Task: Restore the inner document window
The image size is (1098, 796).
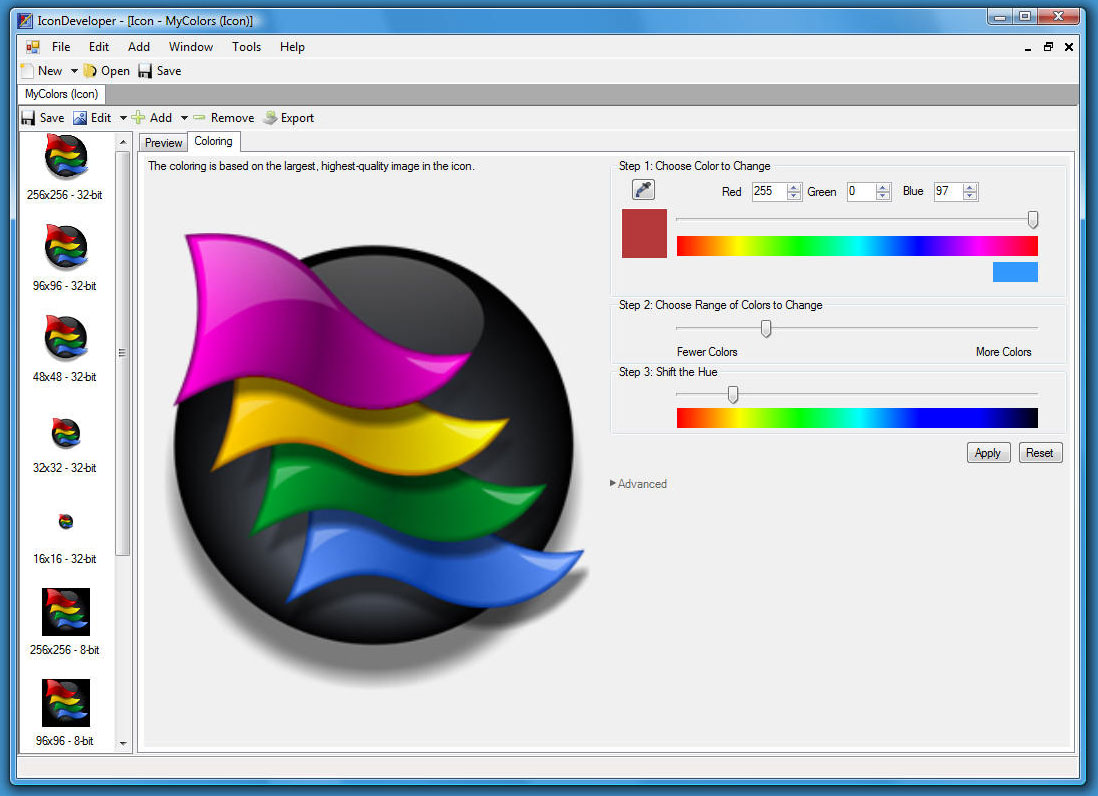Action: click(x=1048, y=47)
